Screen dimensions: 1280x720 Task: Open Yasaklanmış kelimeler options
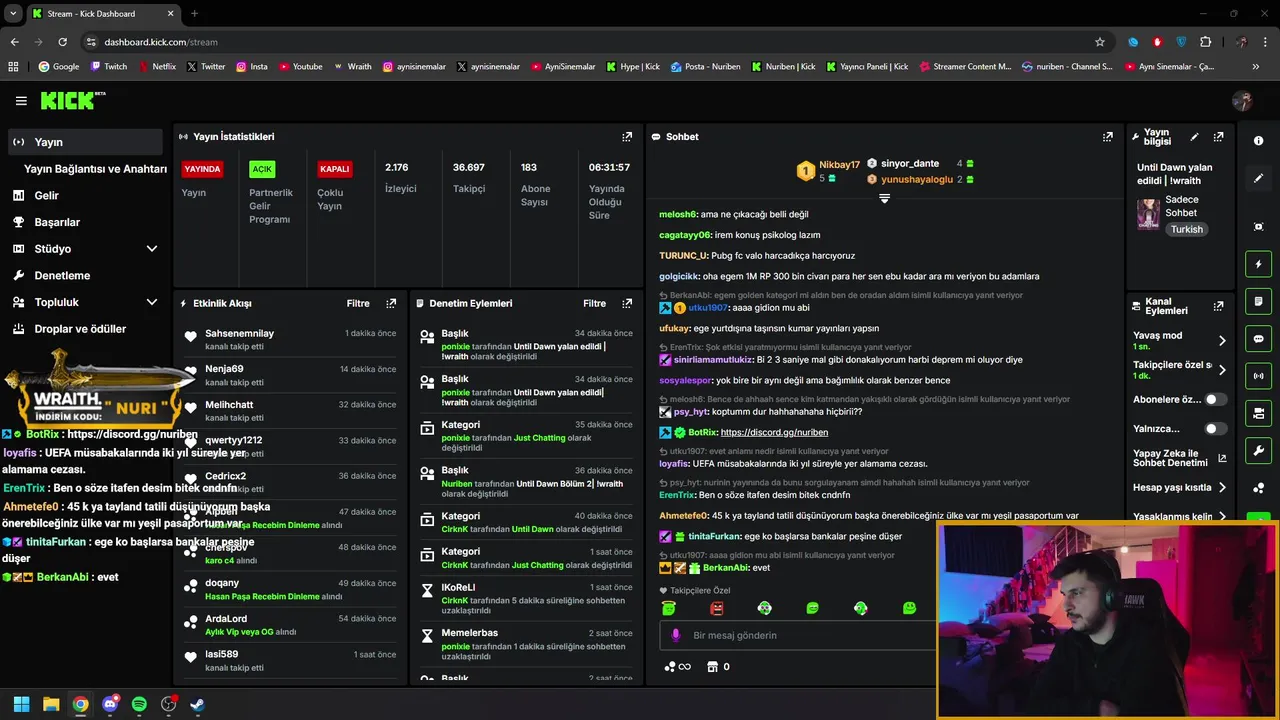[x=1180, y=517]
